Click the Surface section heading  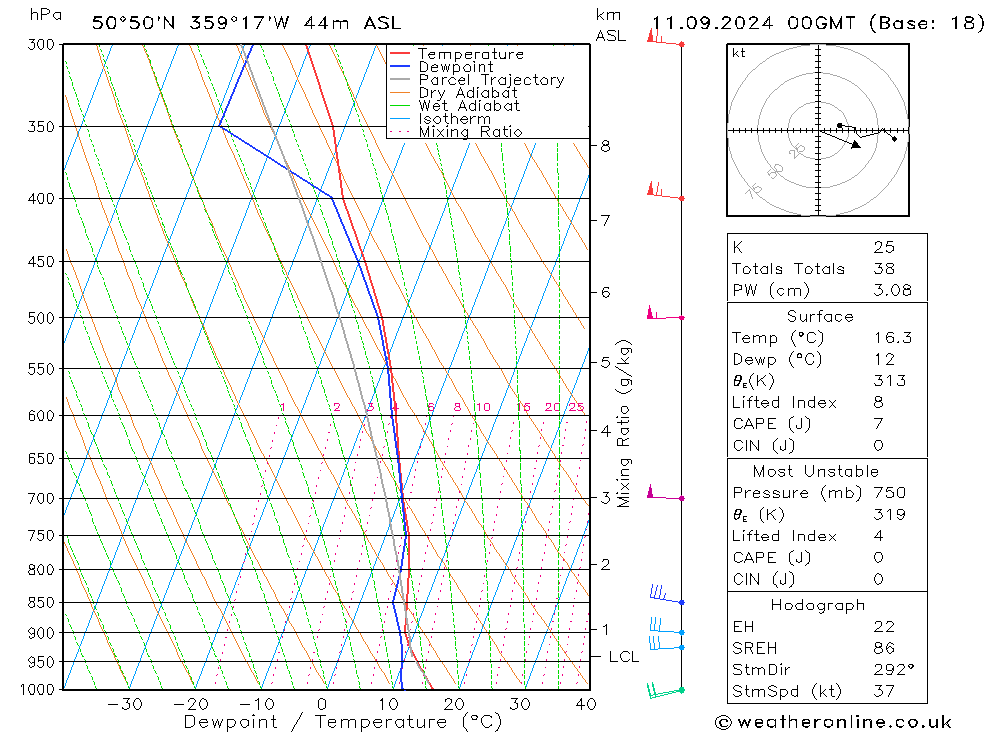pos(820,316)
